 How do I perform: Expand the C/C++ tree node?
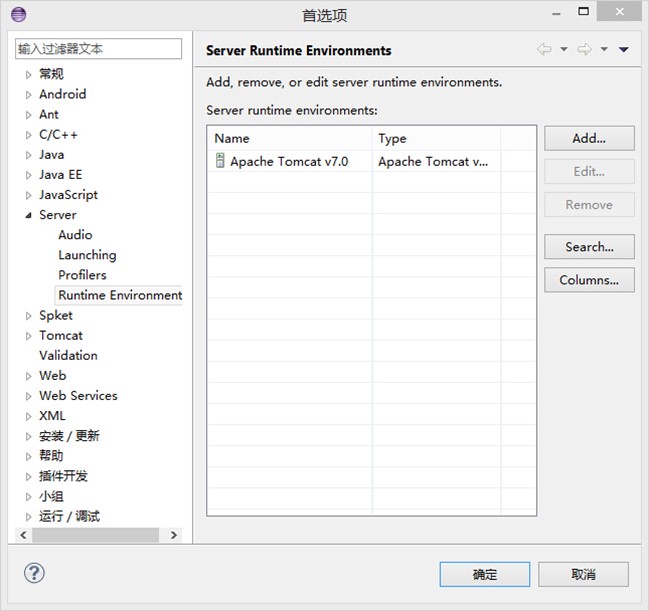[28, 135]
